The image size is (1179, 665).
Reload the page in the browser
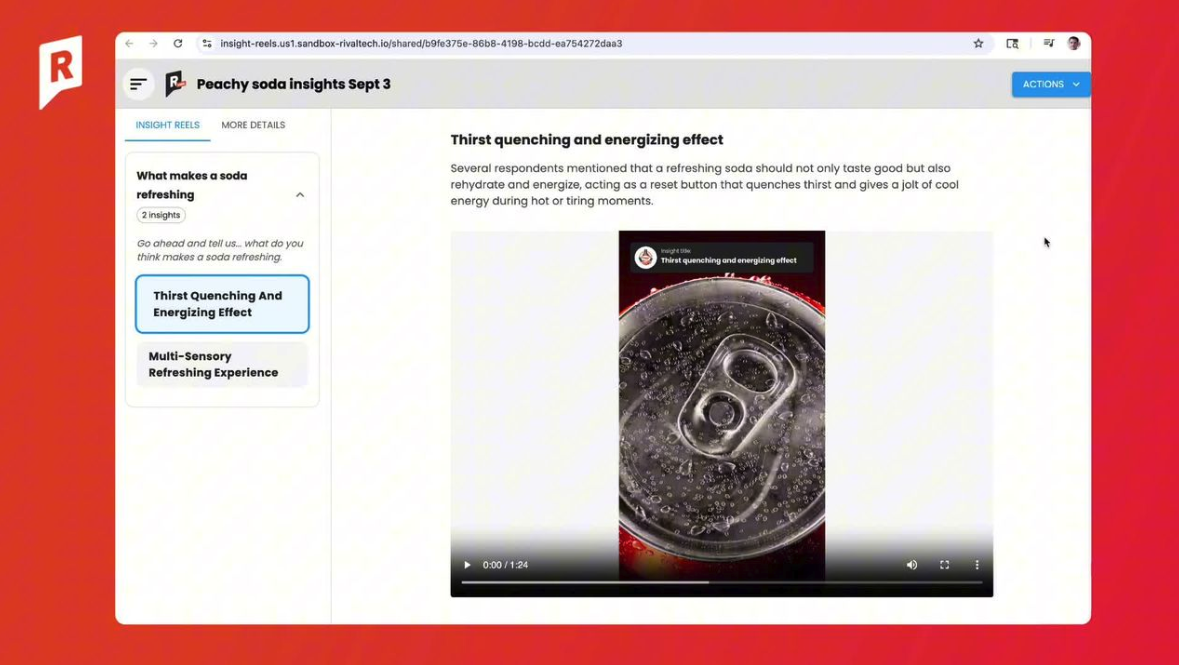coord(178,44)
